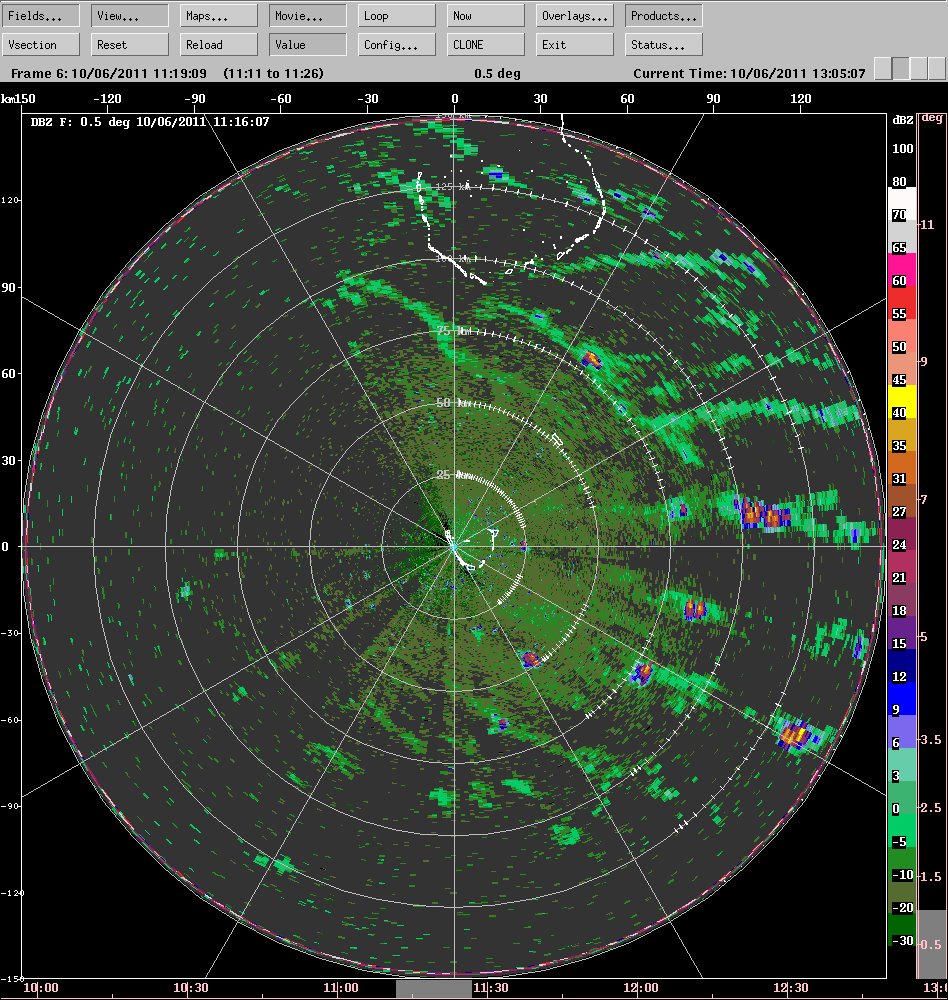Click the 'Frame 6: 10/06/2011 11:19:09' text

point(108,73)
